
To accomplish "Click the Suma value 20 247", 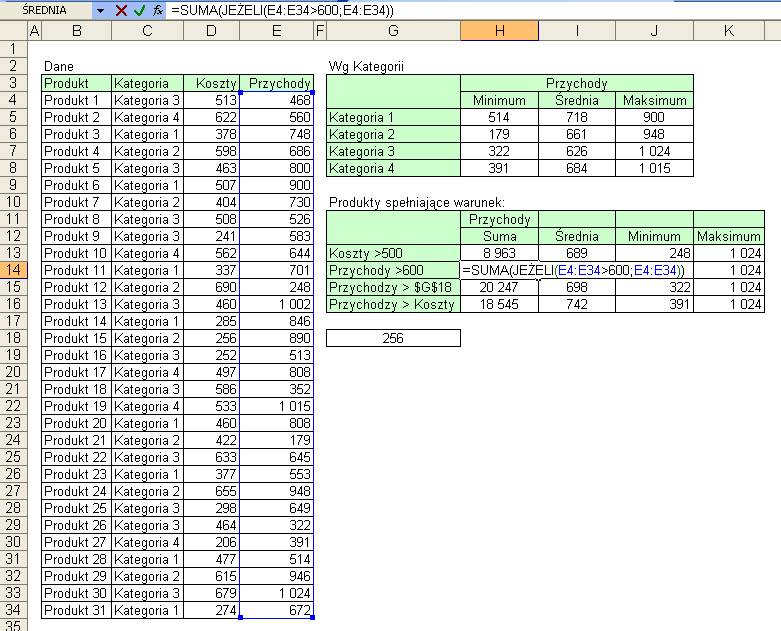I will pyautogui.click(x=500, y=287).
